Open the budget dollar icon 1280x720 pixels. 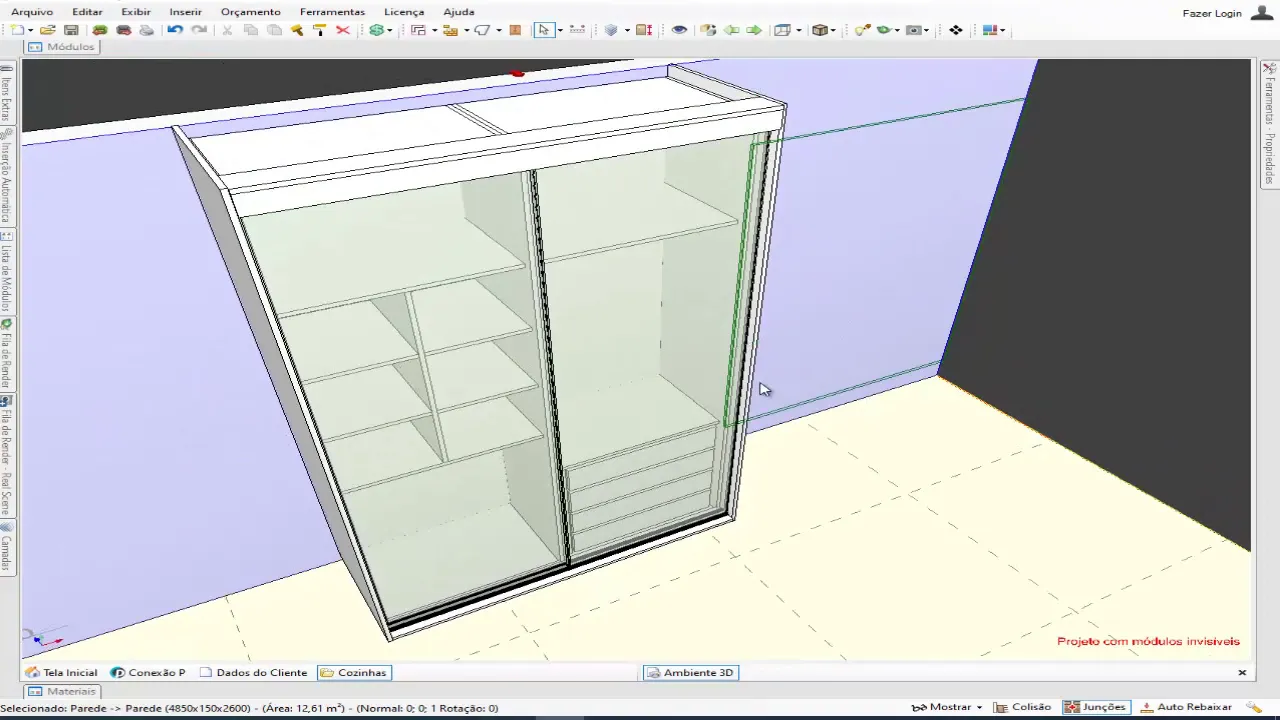coord(376,30)
